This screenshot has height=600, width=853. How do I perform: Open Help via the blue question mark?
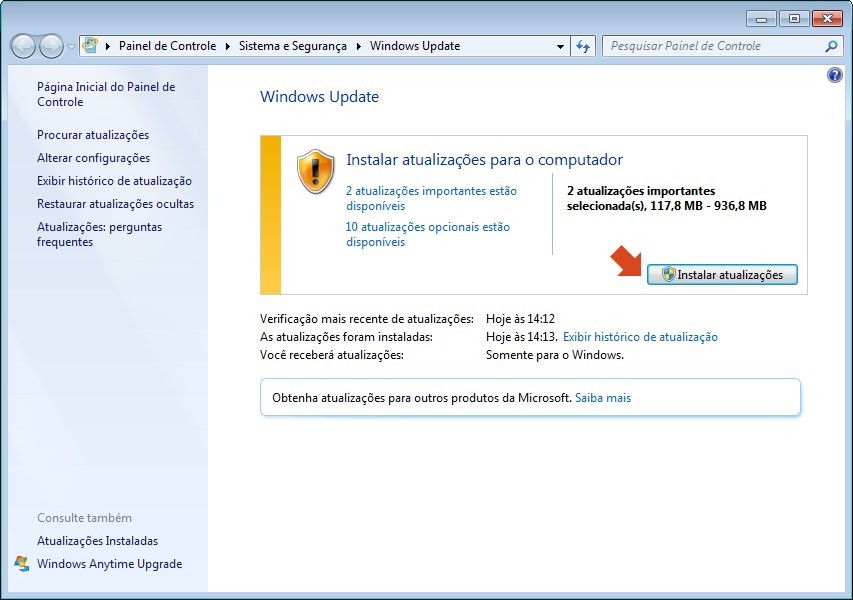[x=835, y=76]
